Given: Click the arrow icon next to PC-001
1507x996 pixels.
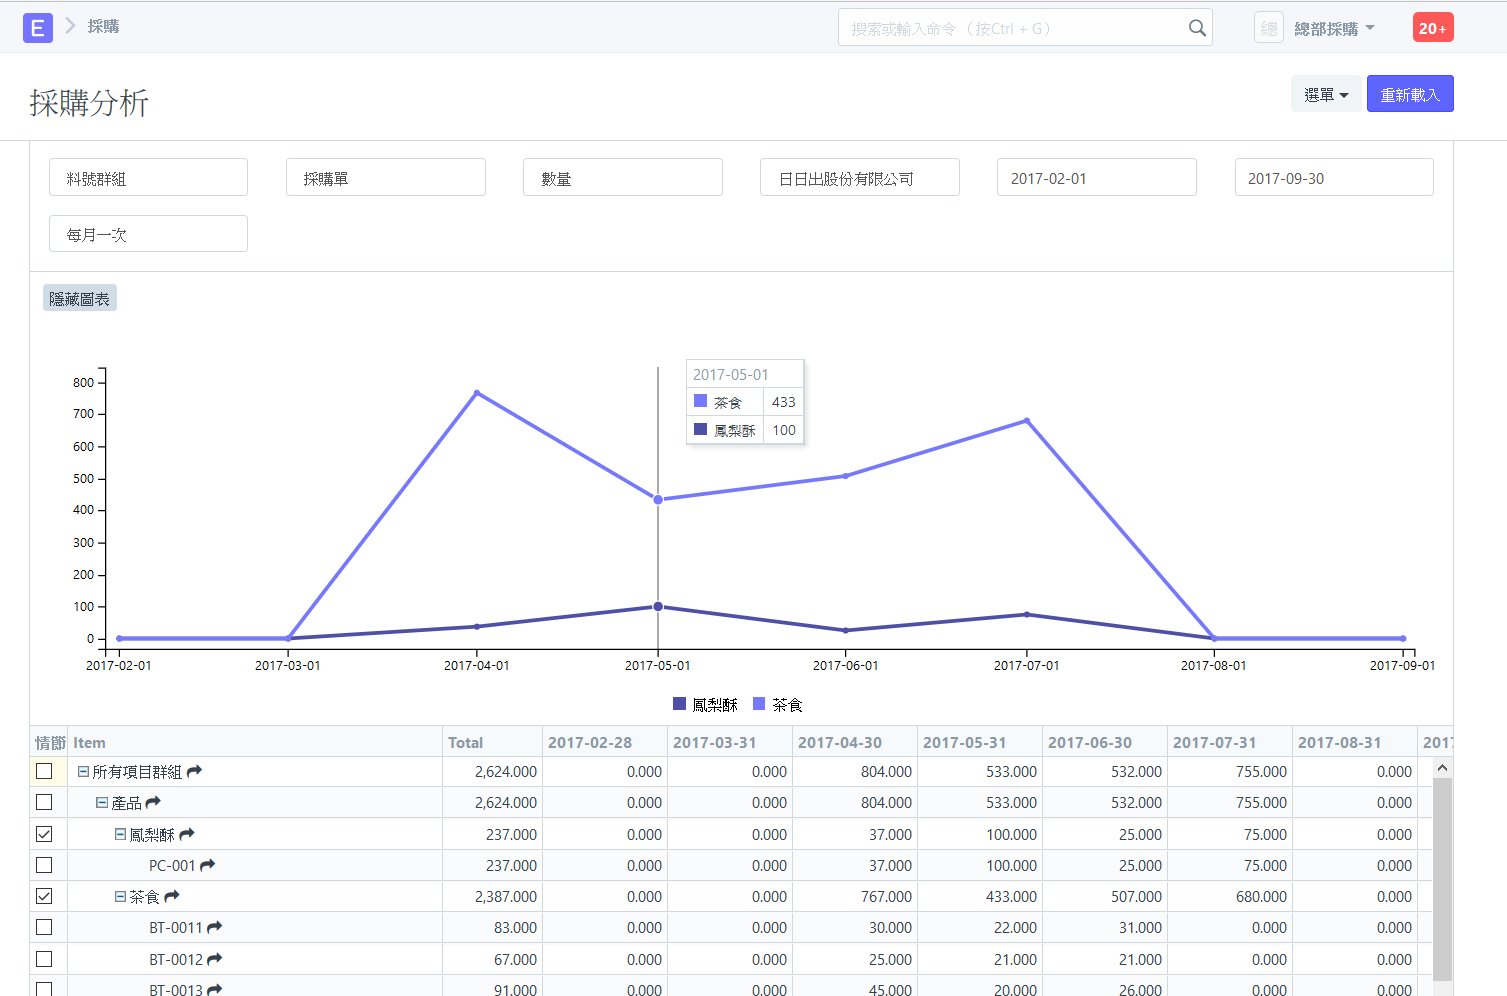Looking at the screenshot, I should pyautogui.click(x=208, y=865).
